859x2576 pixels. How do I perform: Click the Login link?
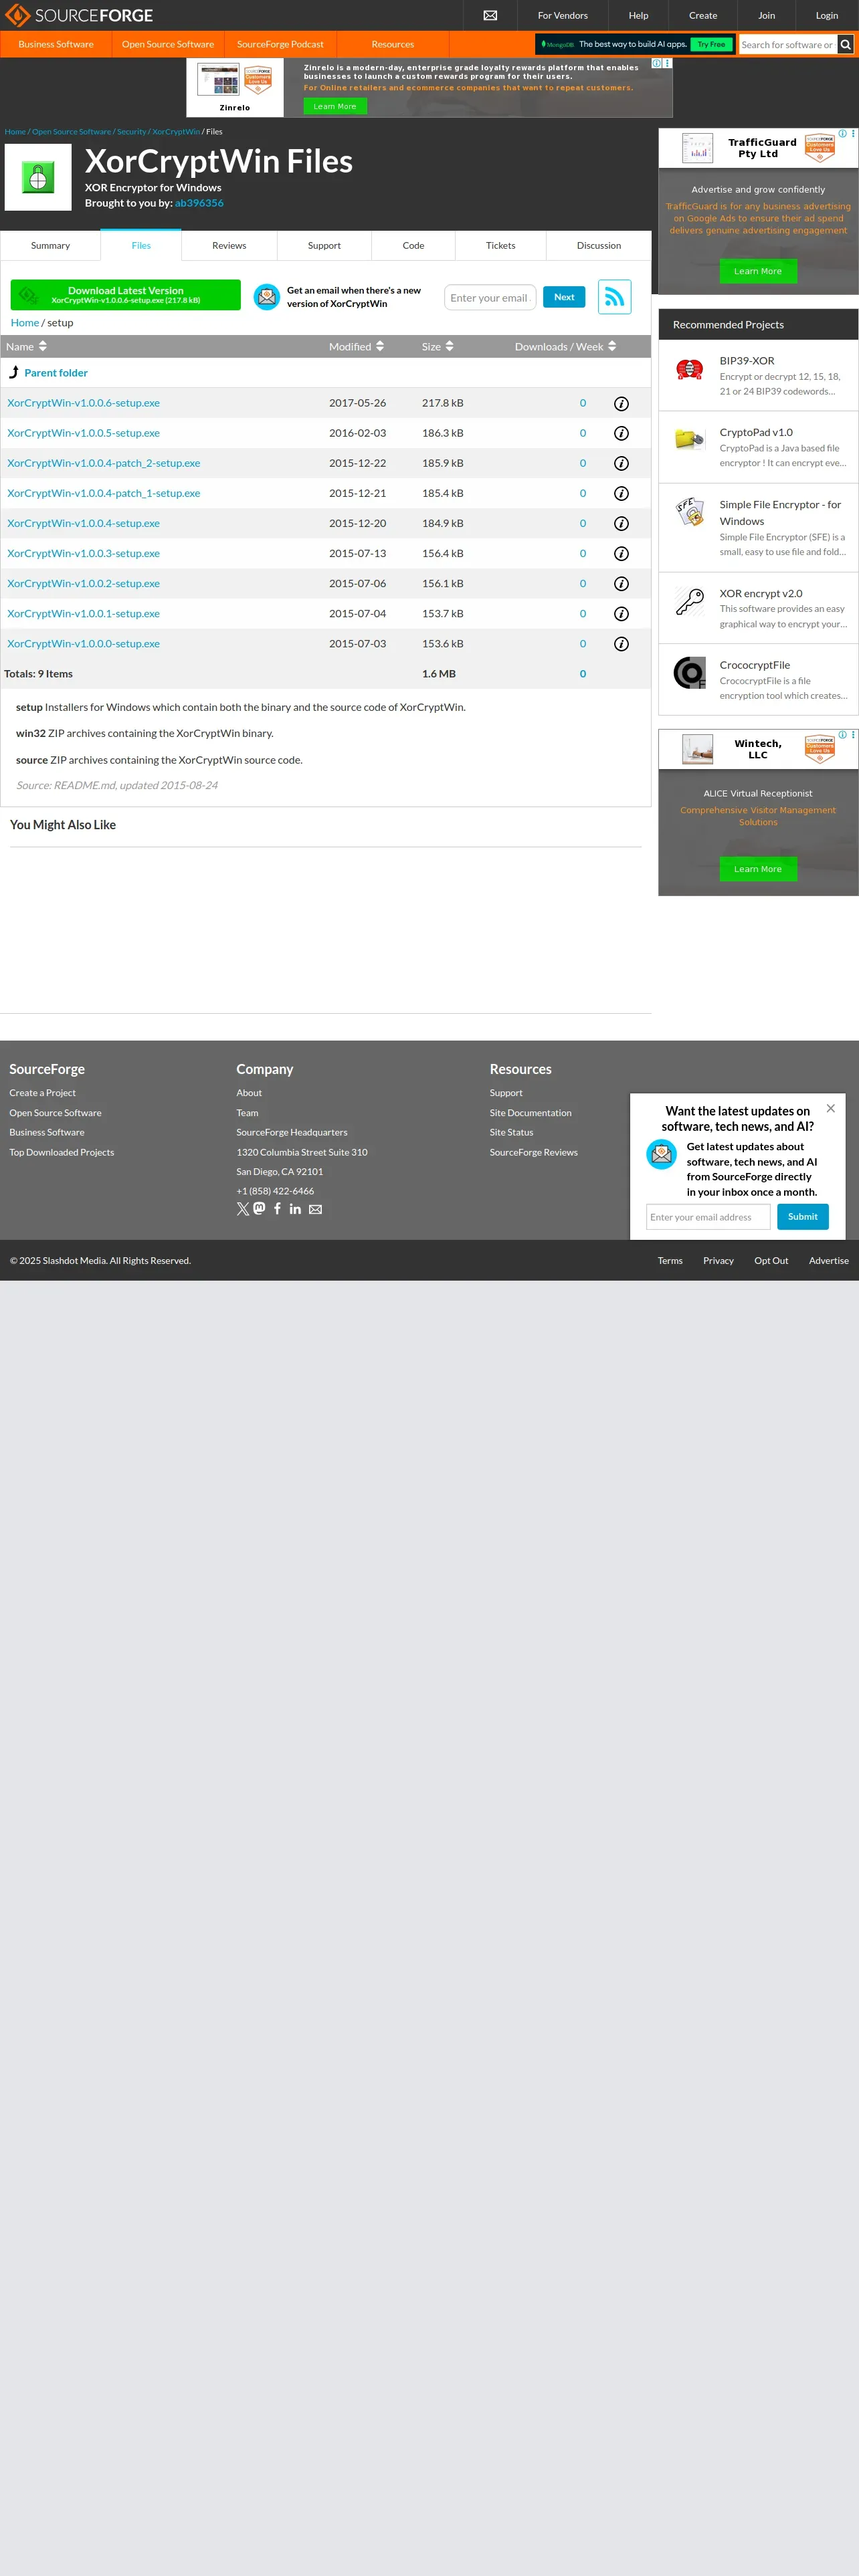(x=827, y=15)
